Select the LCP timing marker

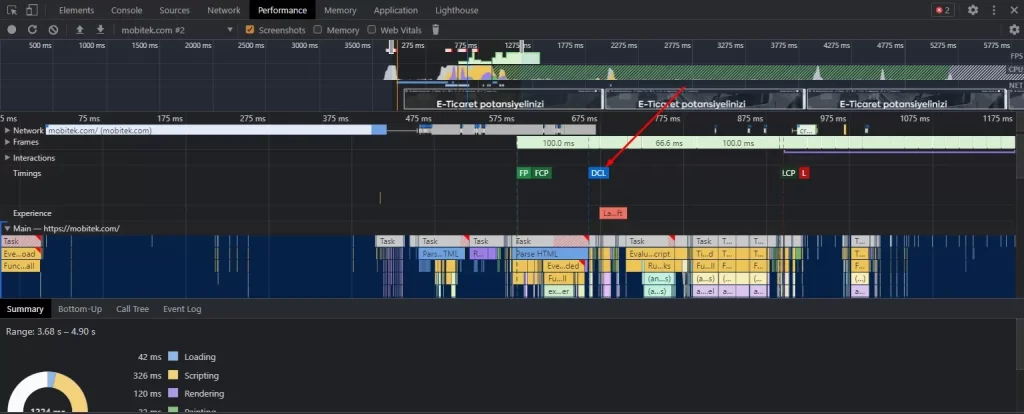pos(789,173)
